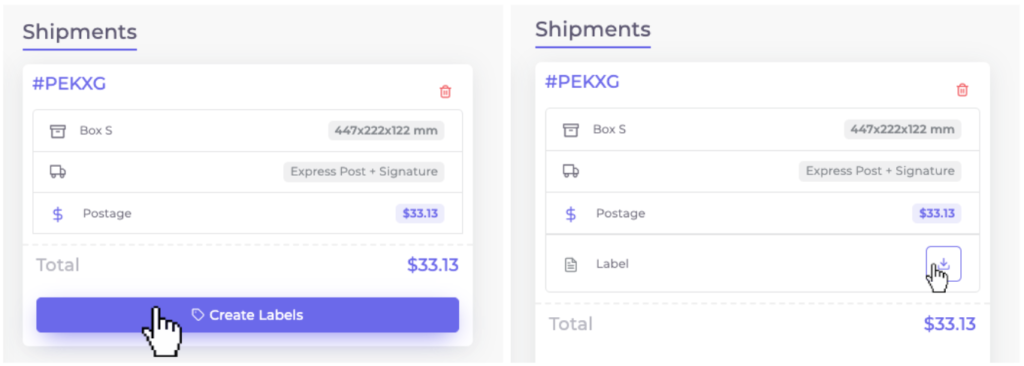Viewport: 1024px width, 366px height.
Task: Click the delivery truck icon in right panel
Action: (571, 171)
